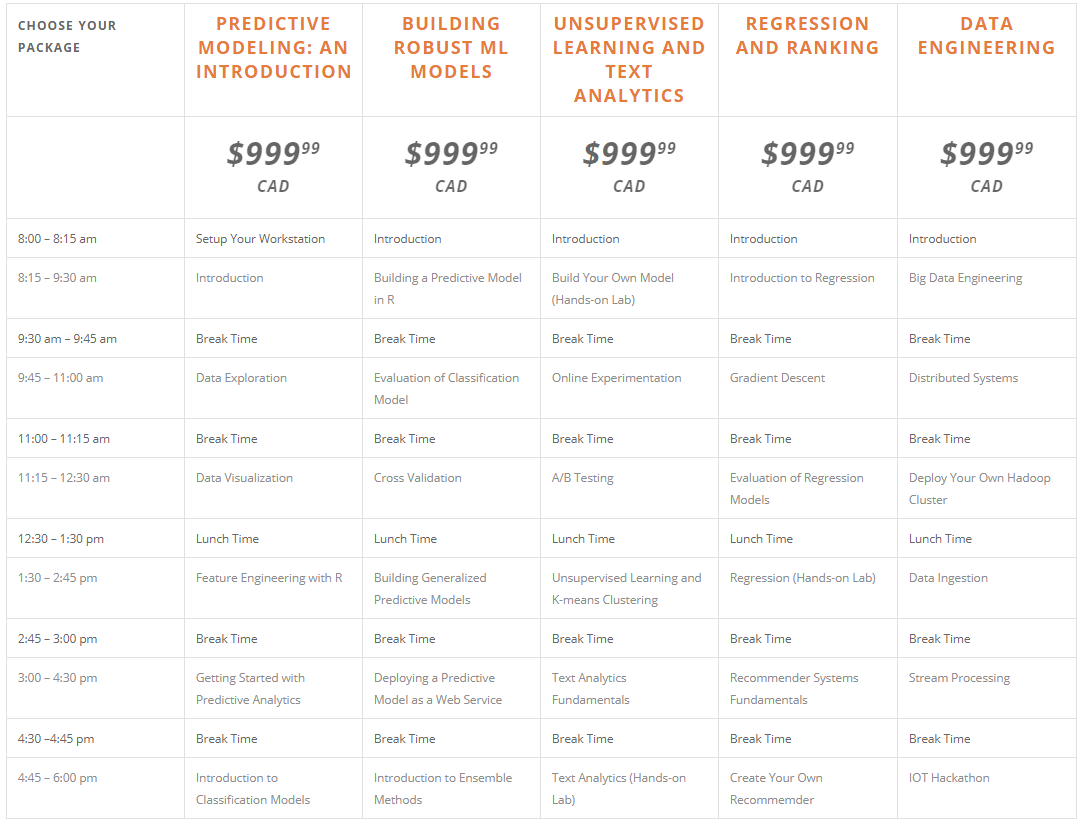This screenshot has width=1084, height=824.
Task: Open the Building Robust ML Models package
Action: [451, 48]
